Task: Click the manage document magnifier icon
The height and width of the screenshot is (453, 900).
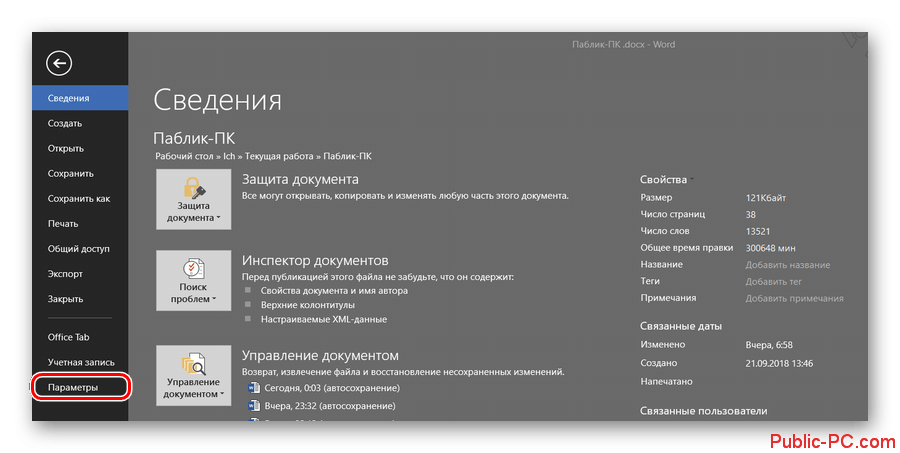Action: coord(193,364)
